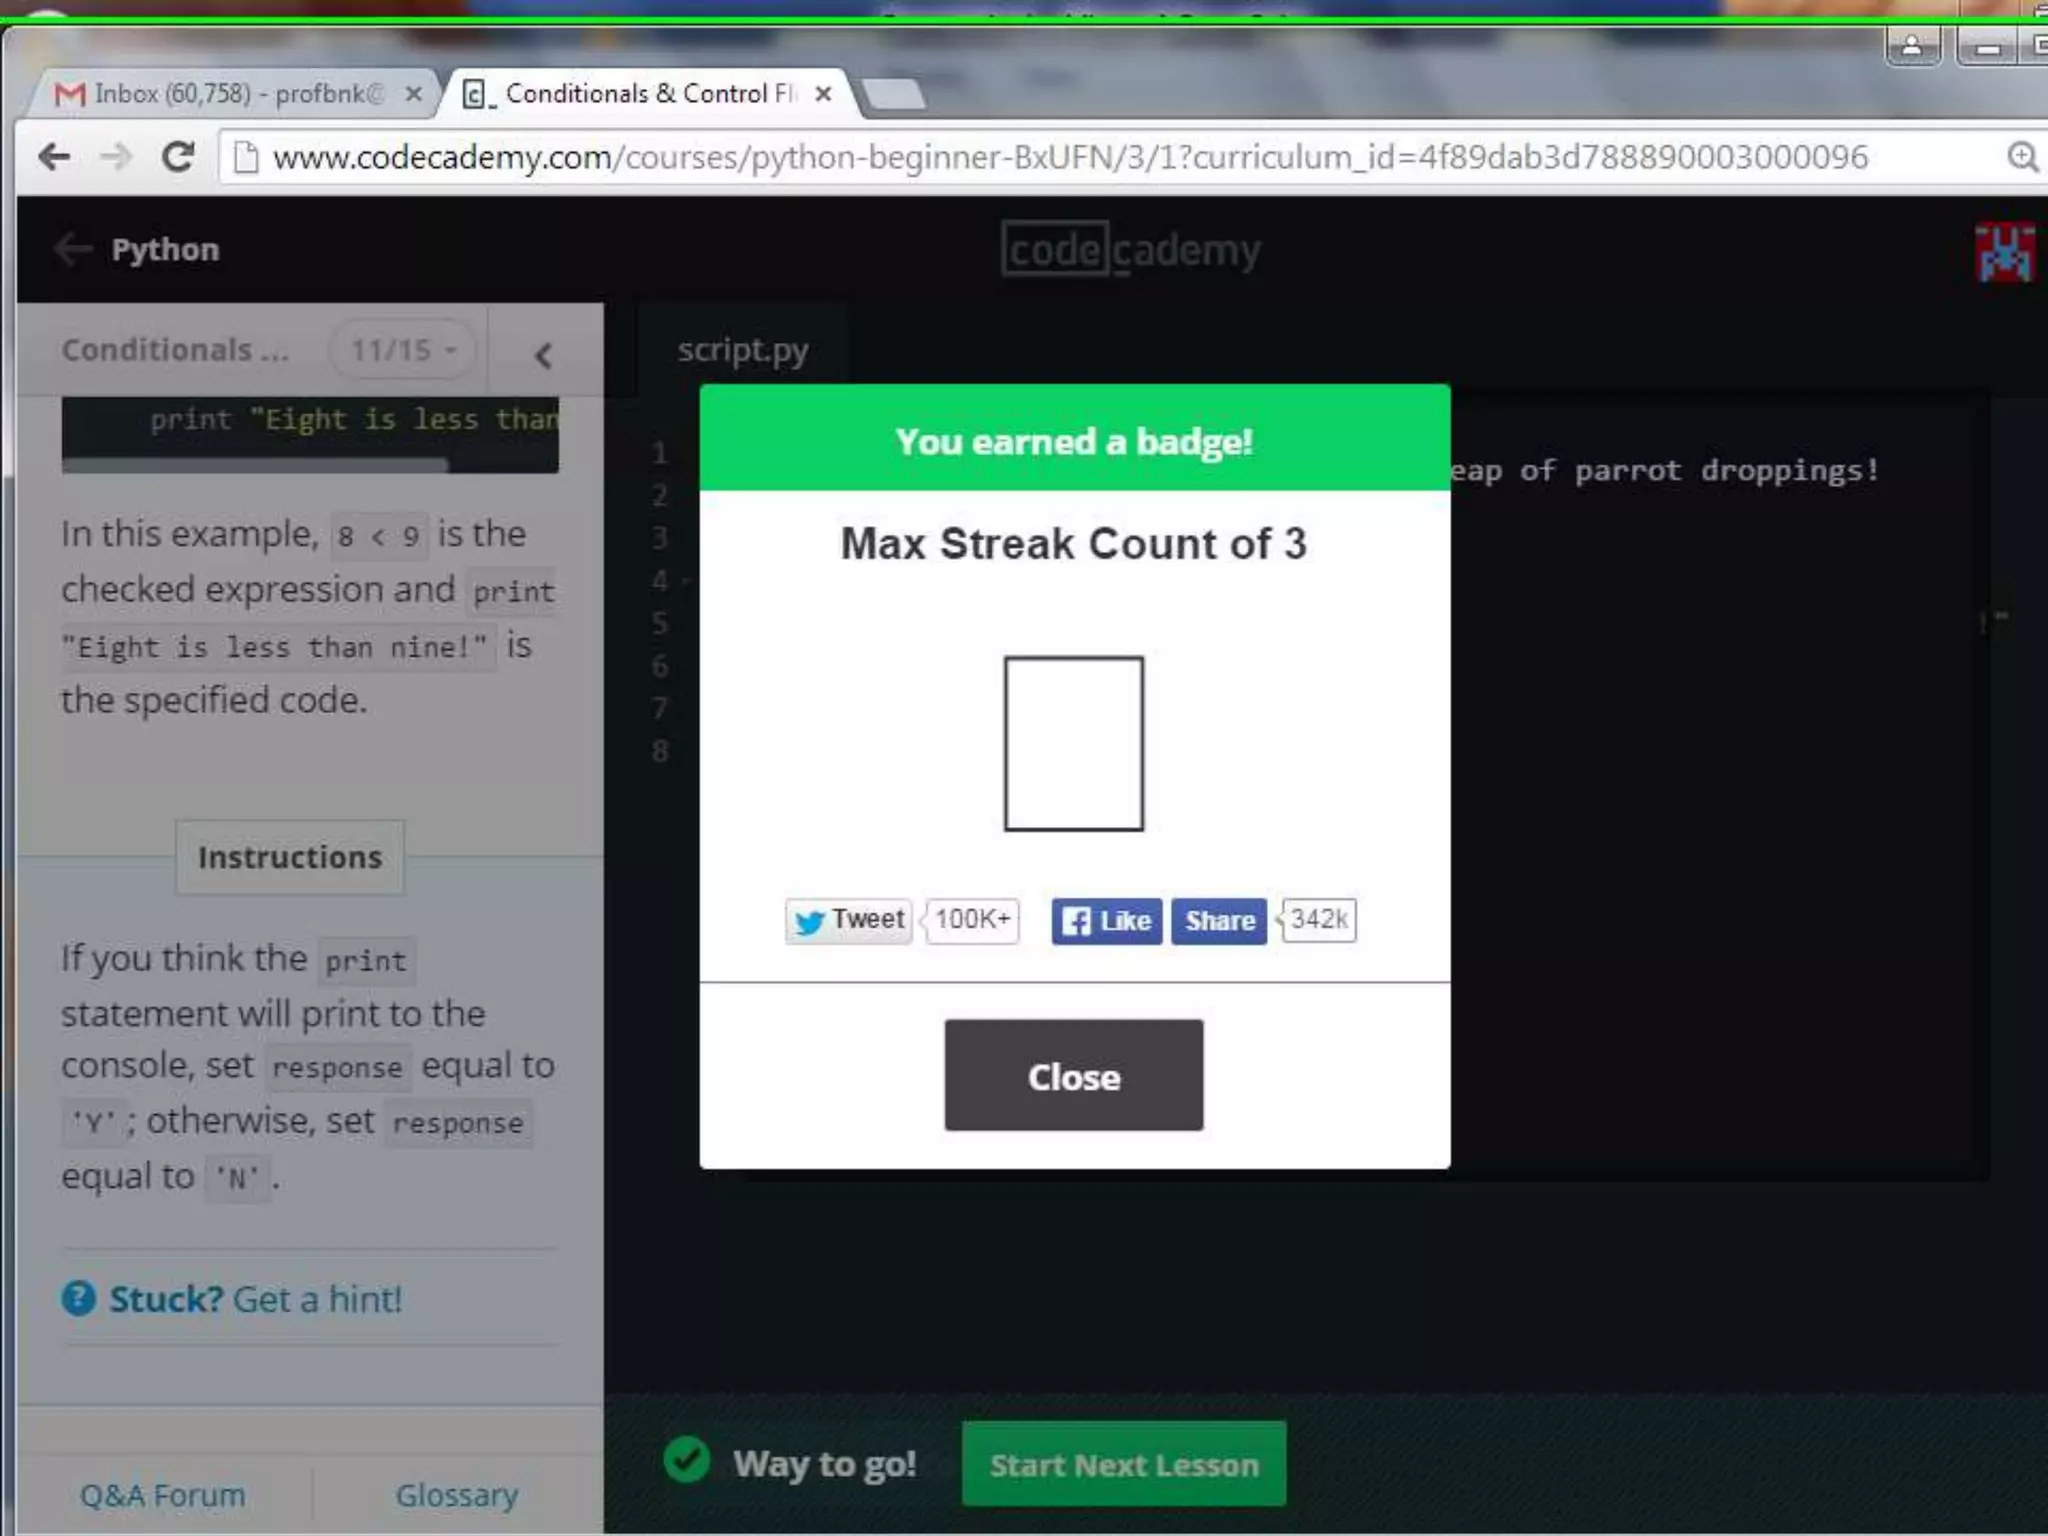
Task: Click the zoom magnifier in address bar
Action: coord(2021,157)
